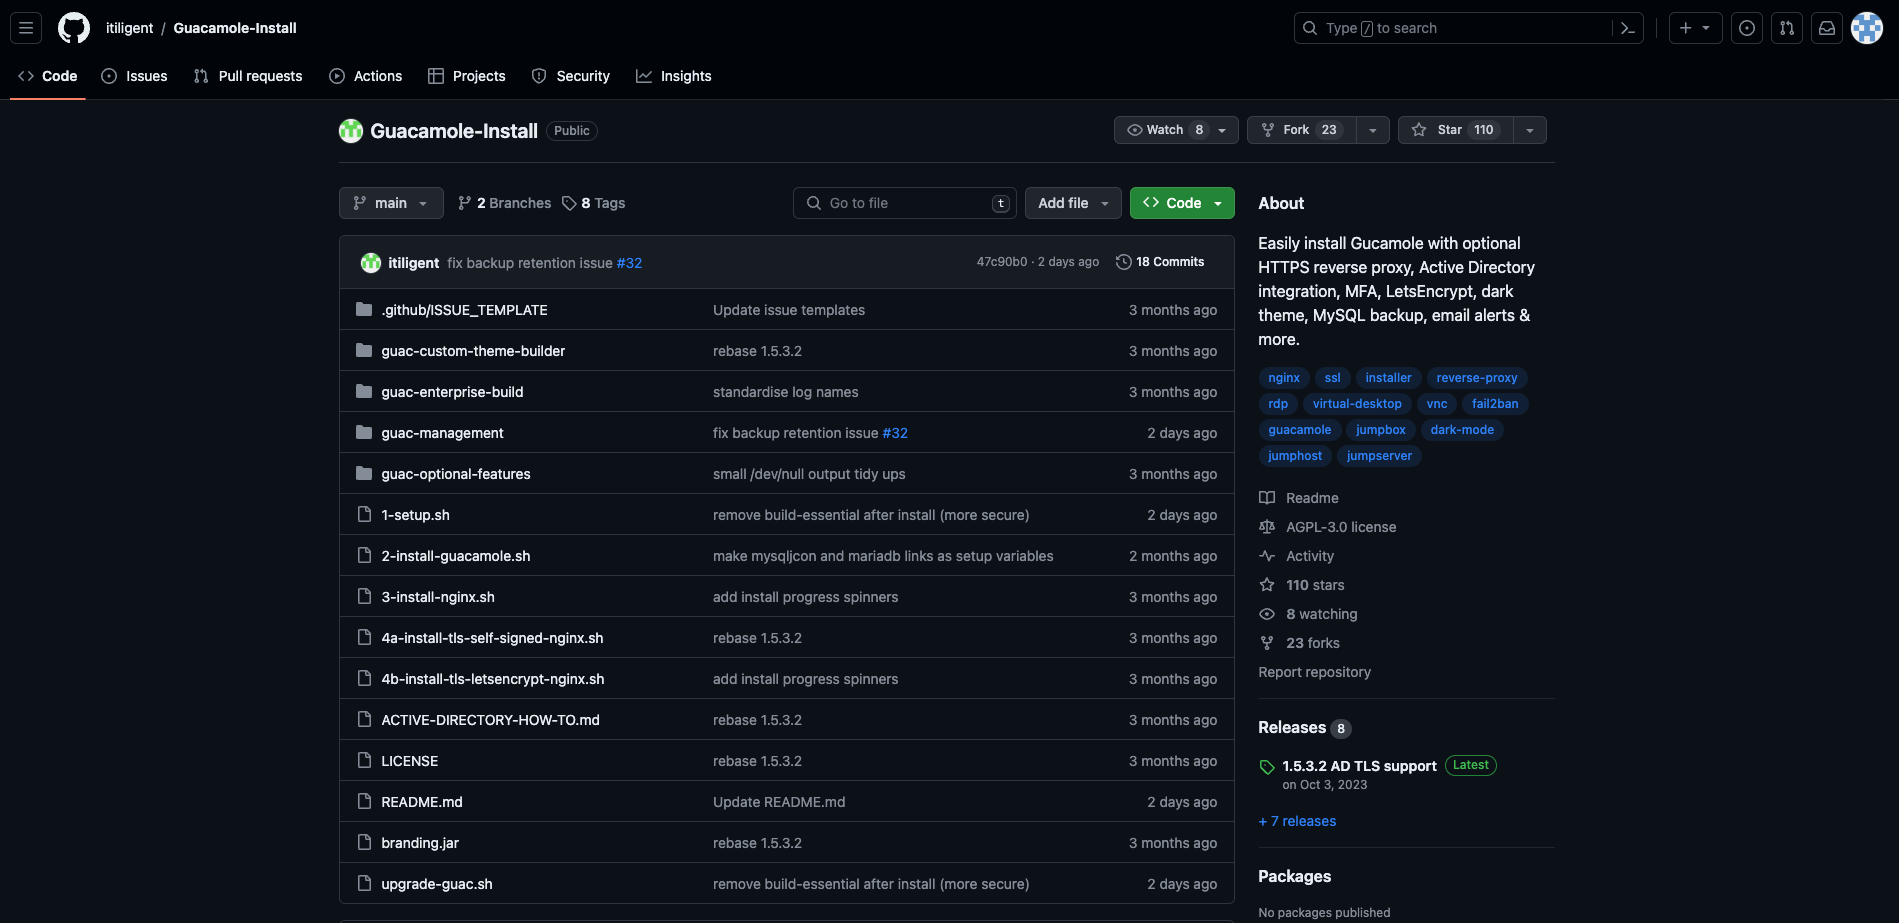Switch to the Insights tab
This screenshot has width=1899, height=923.
(x=674, y=75)
